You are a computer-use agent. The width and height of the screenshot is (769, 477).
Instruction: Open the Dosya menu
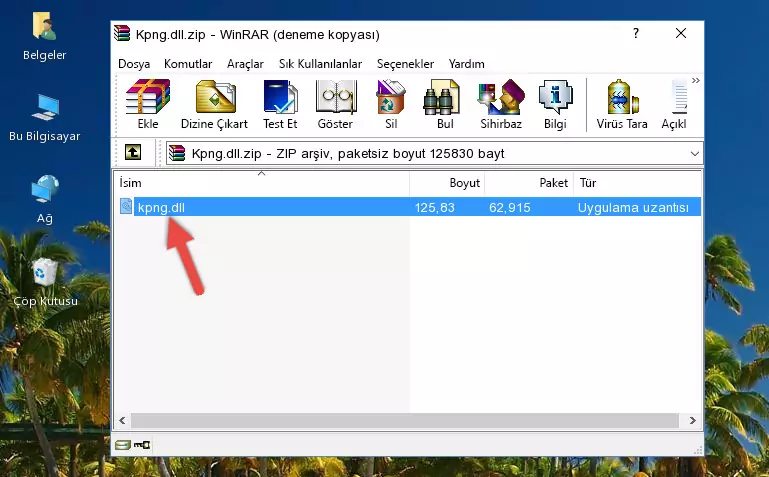pos(134,64)
